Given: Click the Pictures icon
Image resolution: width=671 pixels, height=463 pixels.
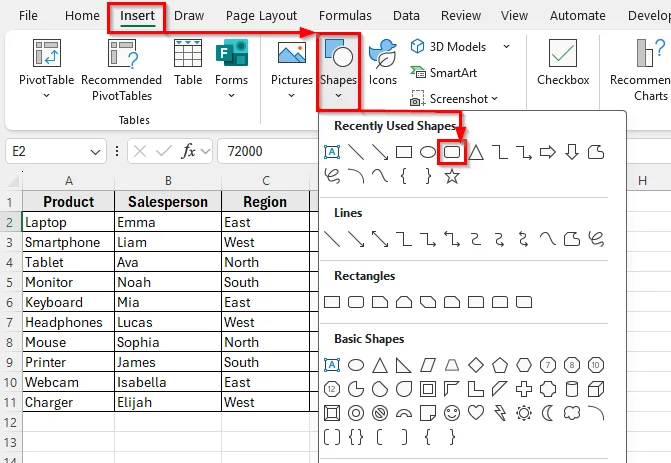Looking at the screenshot, I should pos(291,53).
